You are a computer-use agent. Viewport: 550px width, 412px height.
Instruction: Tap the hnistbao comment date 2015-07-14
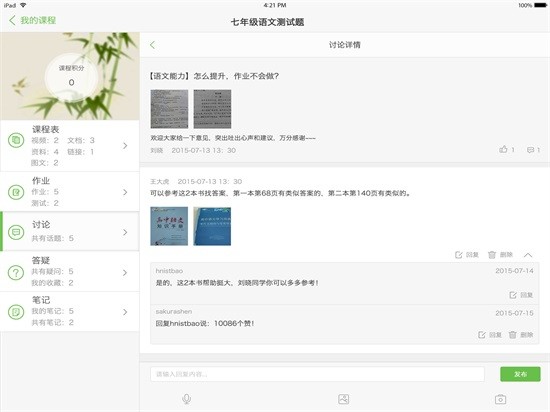click(x=514, y=271)
